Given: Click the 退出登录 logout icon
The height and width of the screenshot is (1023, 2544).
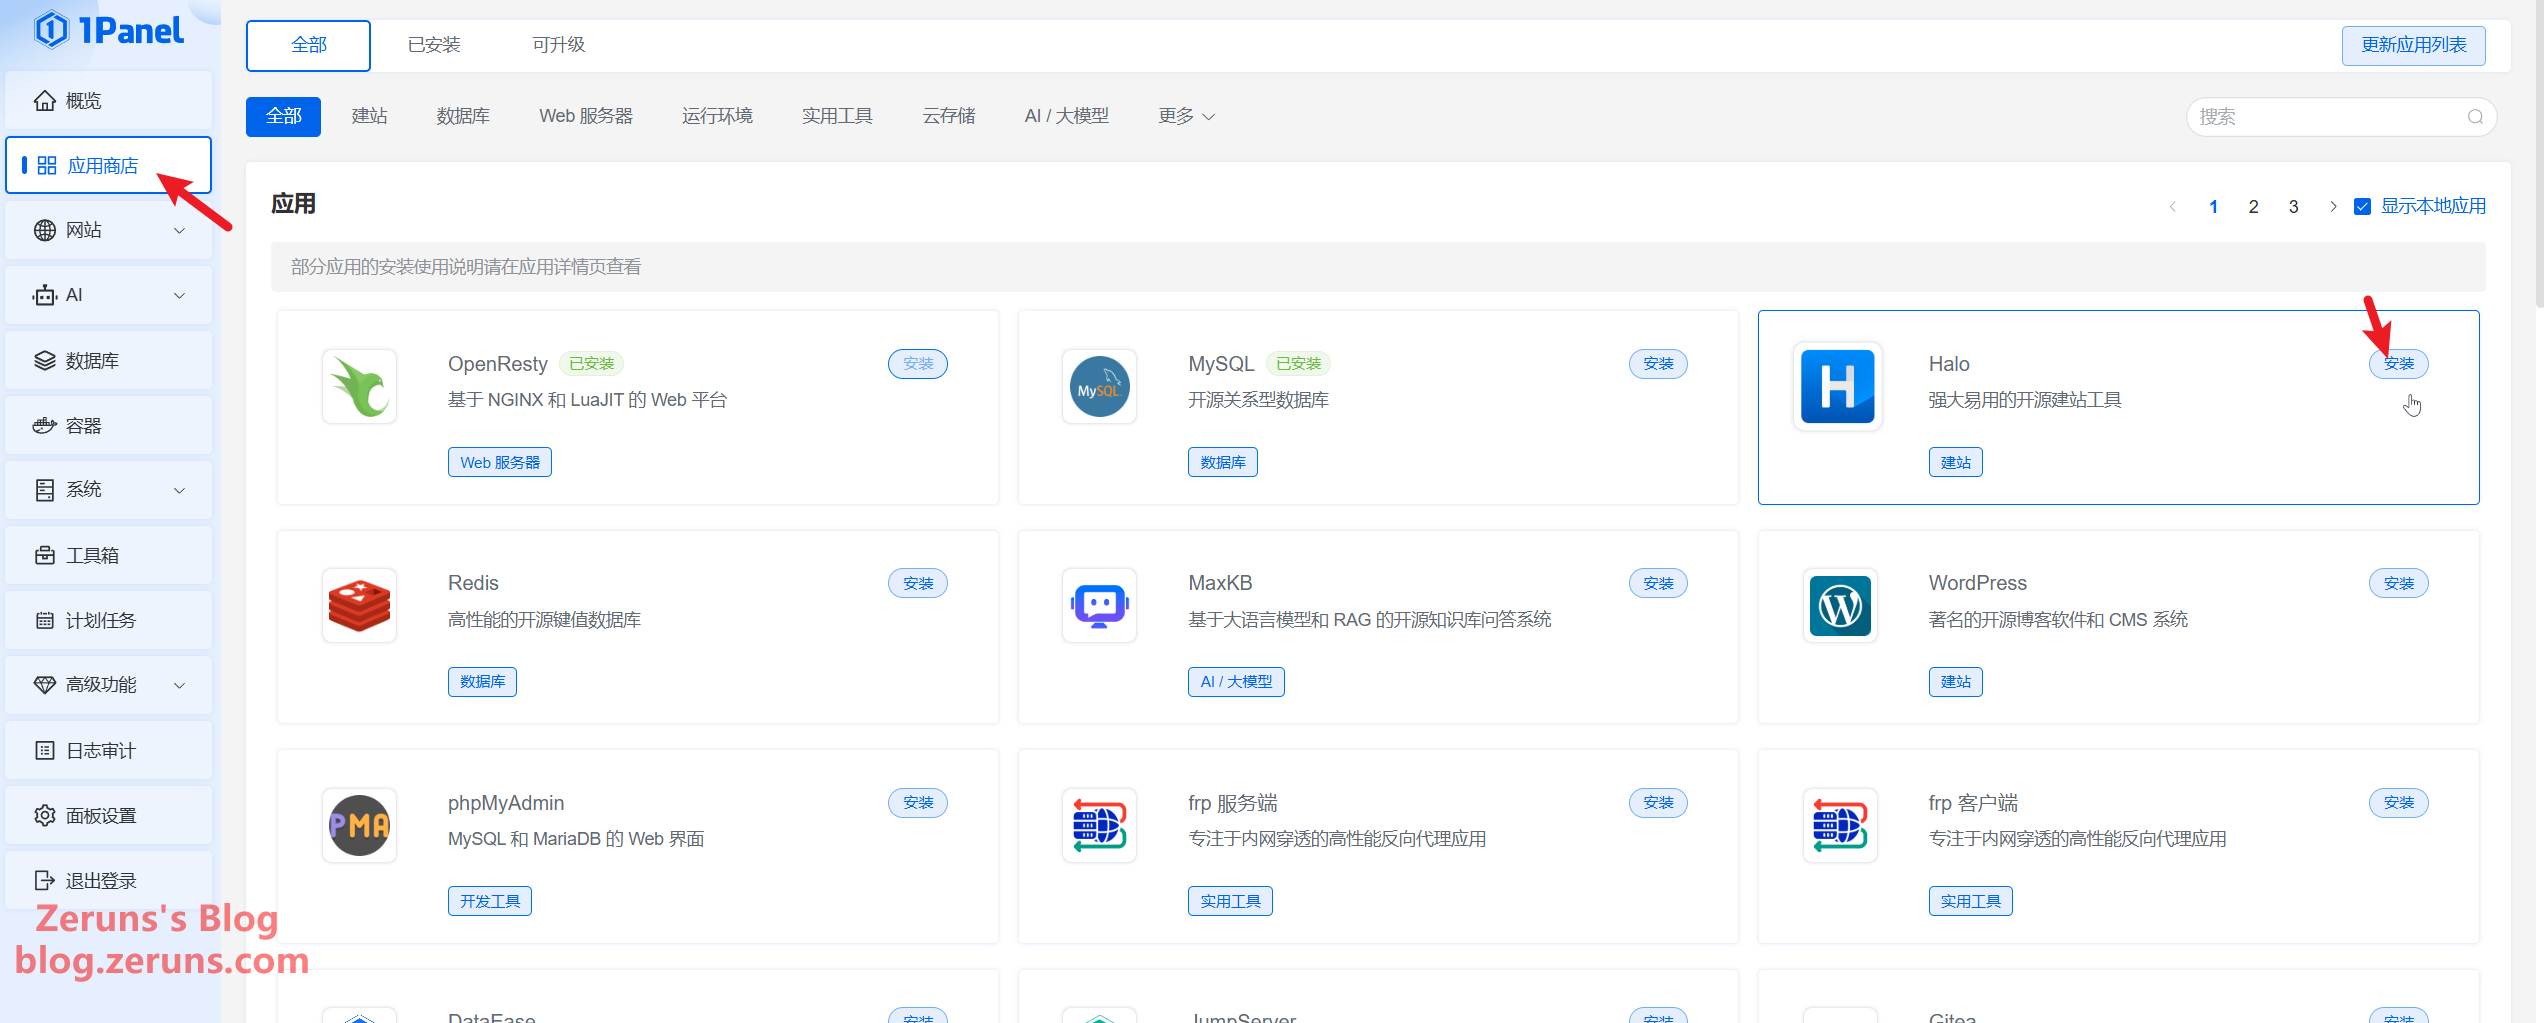Looking at the screenshot, I should [44, 881].
